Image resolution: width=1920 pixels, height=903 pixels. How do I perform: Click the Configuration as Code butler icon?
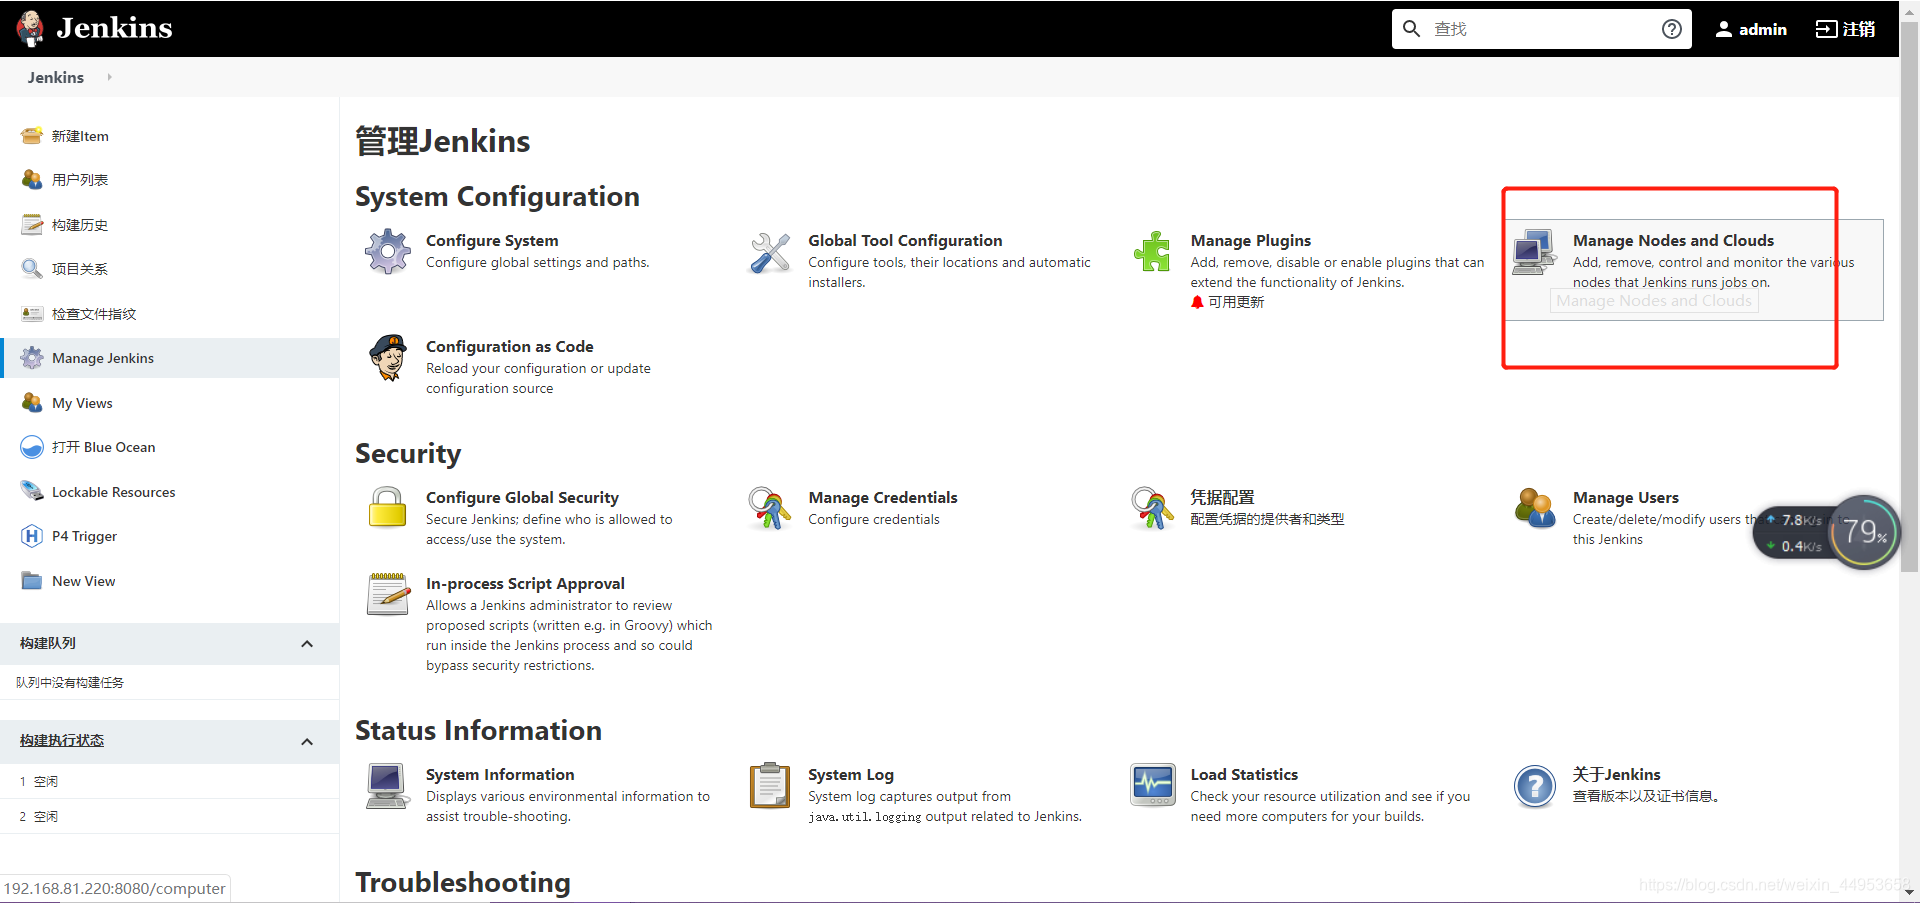coord(388,358)
